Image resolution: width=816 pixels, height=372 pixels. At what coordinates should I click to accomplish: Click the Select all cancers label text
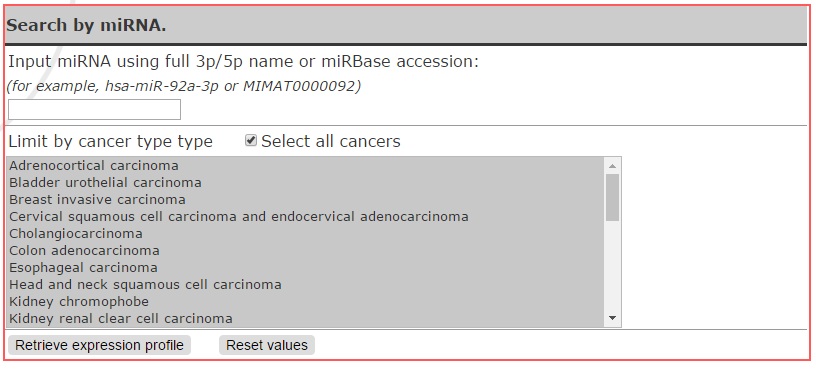[331, 141]
